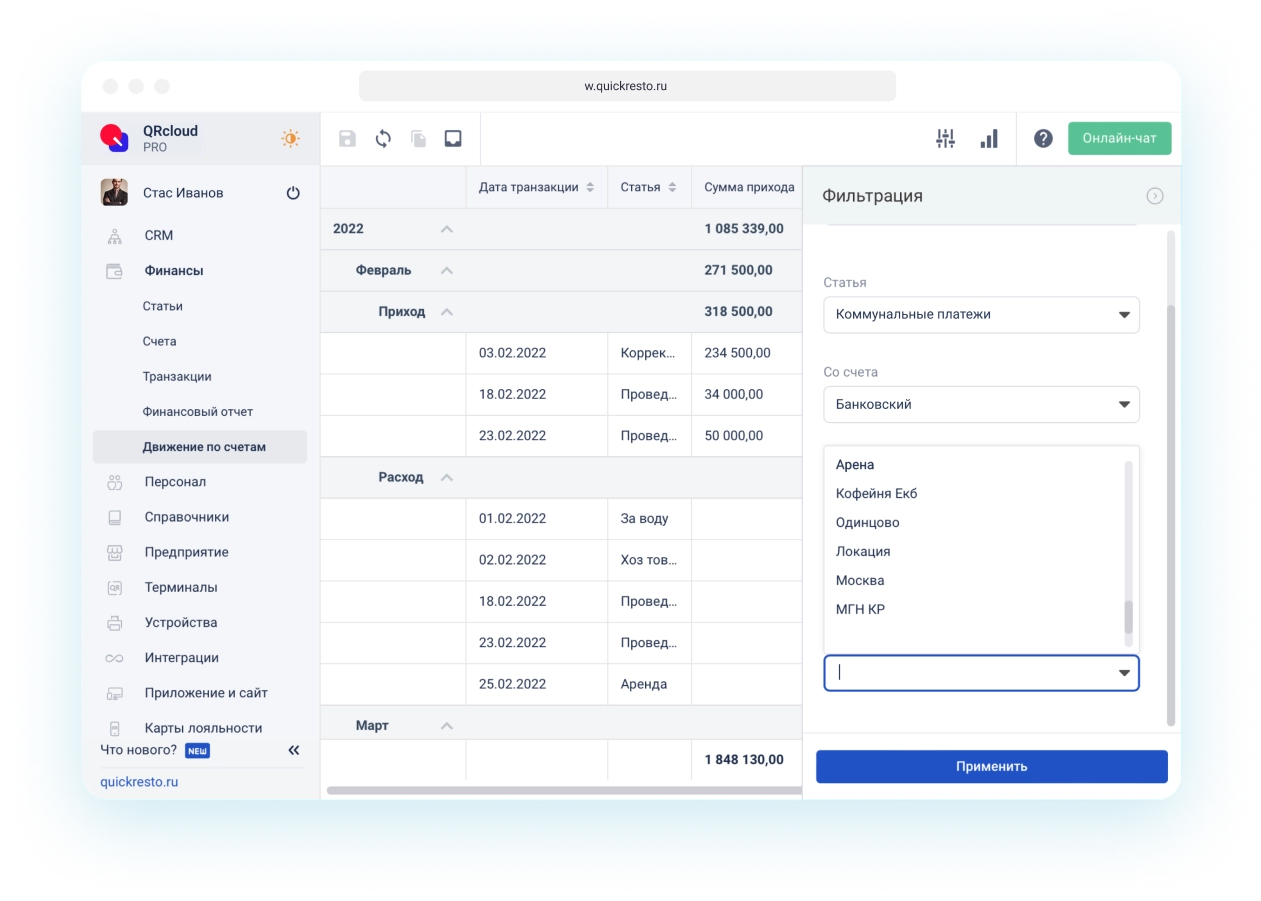Viewport: 1261px width, 901px height.
Task: Click the inbox tray icon in toolbar
Action: pos(453,139)
